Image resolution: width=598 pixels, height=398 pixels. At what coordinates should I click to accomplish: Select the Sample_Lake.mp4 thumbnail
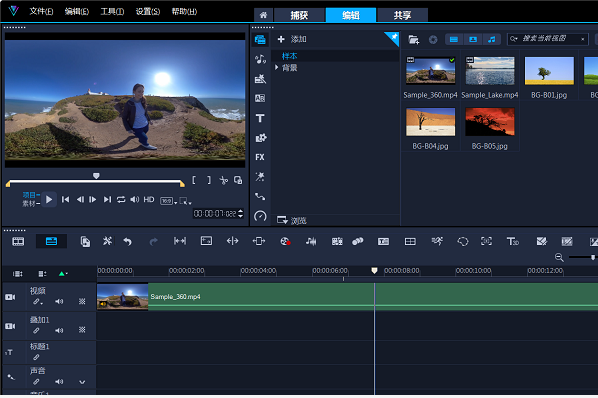pyautogui.click(x=490, y=71)
